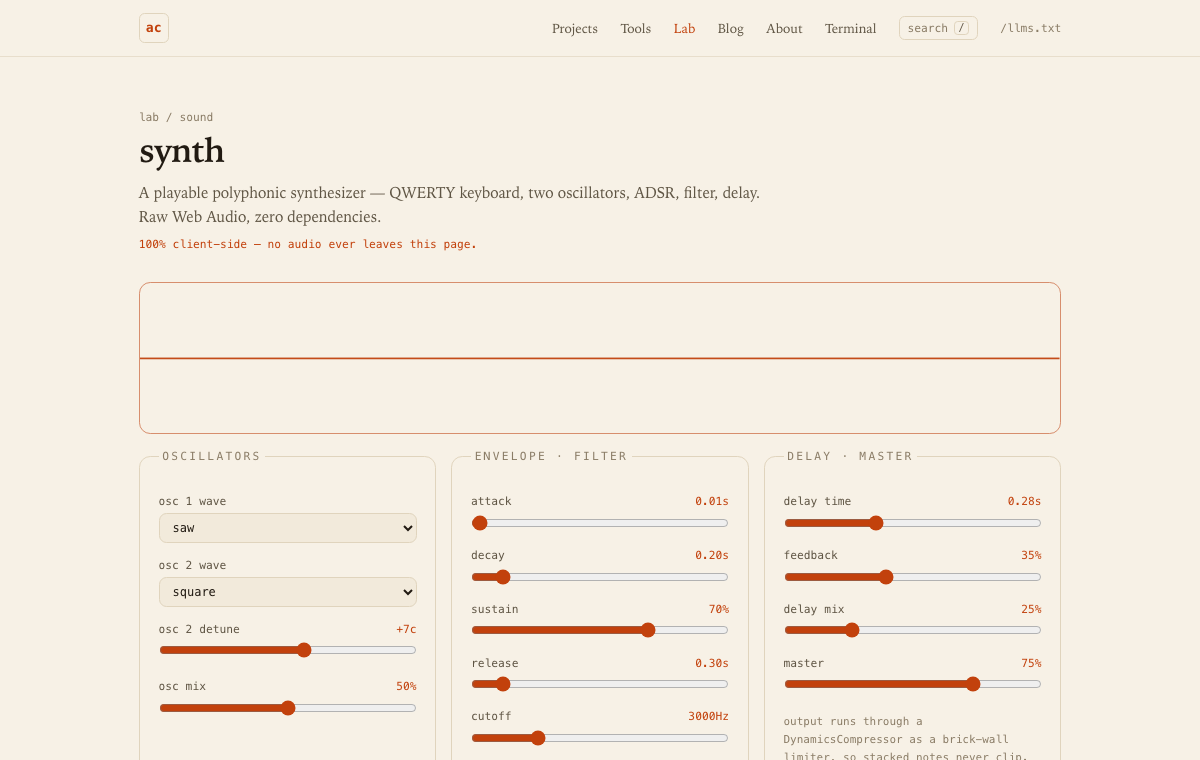Viewport: 1200px width, 760px height.
Task: Go to the Tools page
Action: 635,28
